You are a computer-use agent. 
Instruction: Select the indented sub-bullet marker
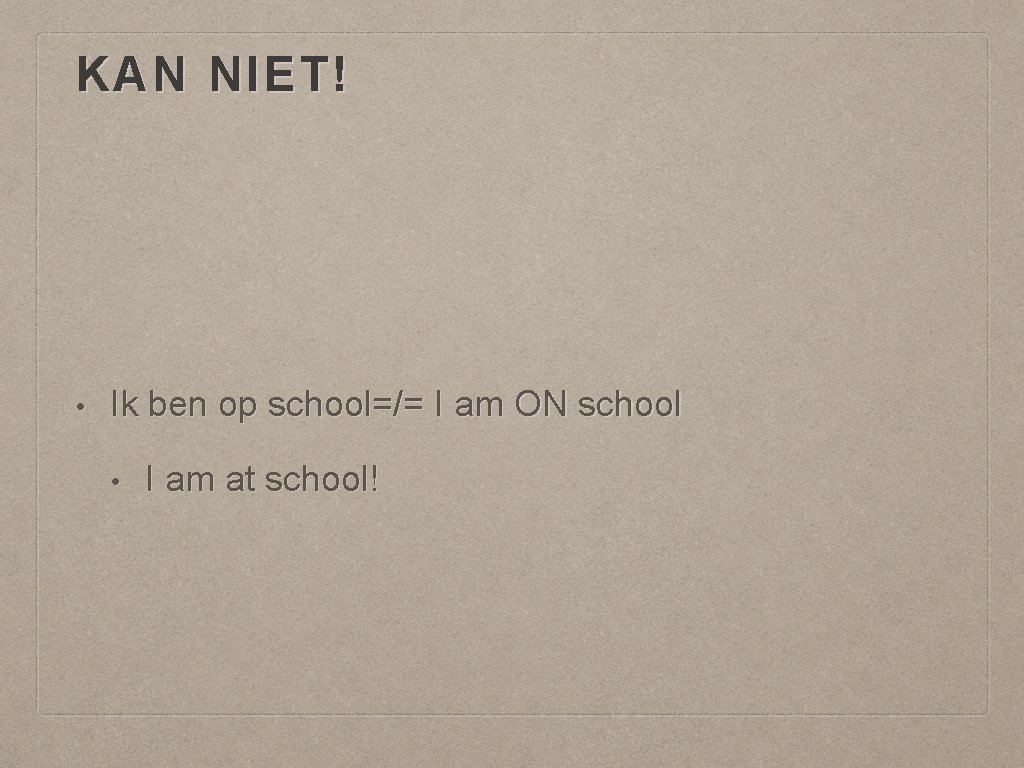pos(115,480)
